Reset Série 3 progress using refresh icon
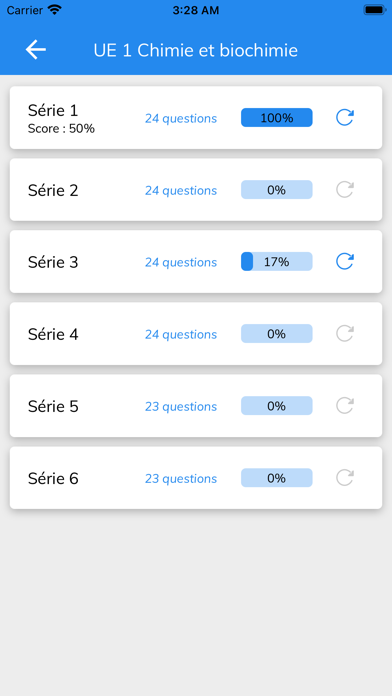 (344, 261)
